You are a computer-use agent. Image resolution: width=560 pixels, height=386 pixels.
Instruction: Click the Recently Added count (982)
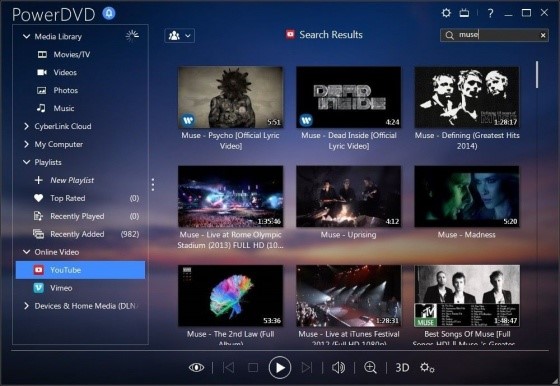point(130,234)
